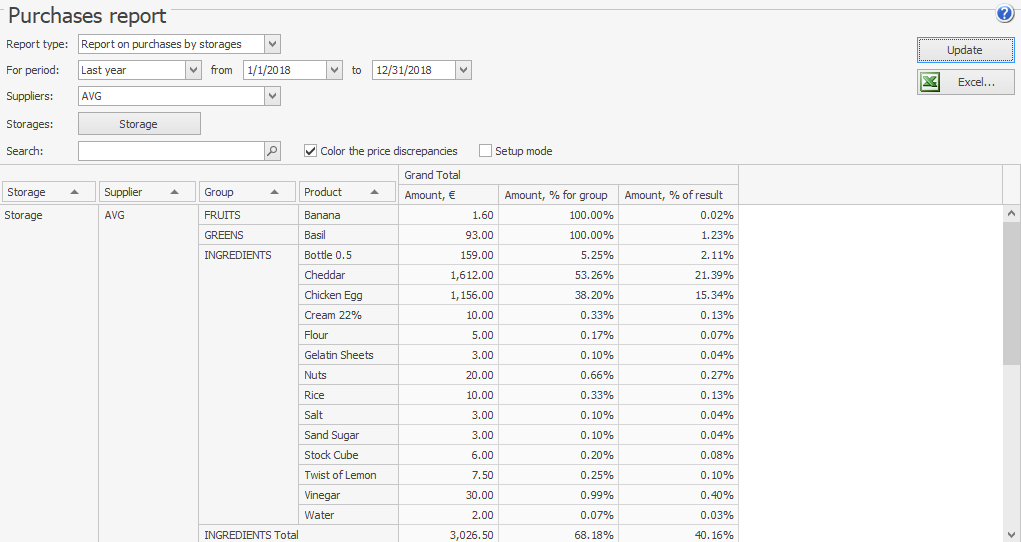The image size is (1021, 542).
Task: Click the Excel spreadsheet icon
Action: [930, 82]
